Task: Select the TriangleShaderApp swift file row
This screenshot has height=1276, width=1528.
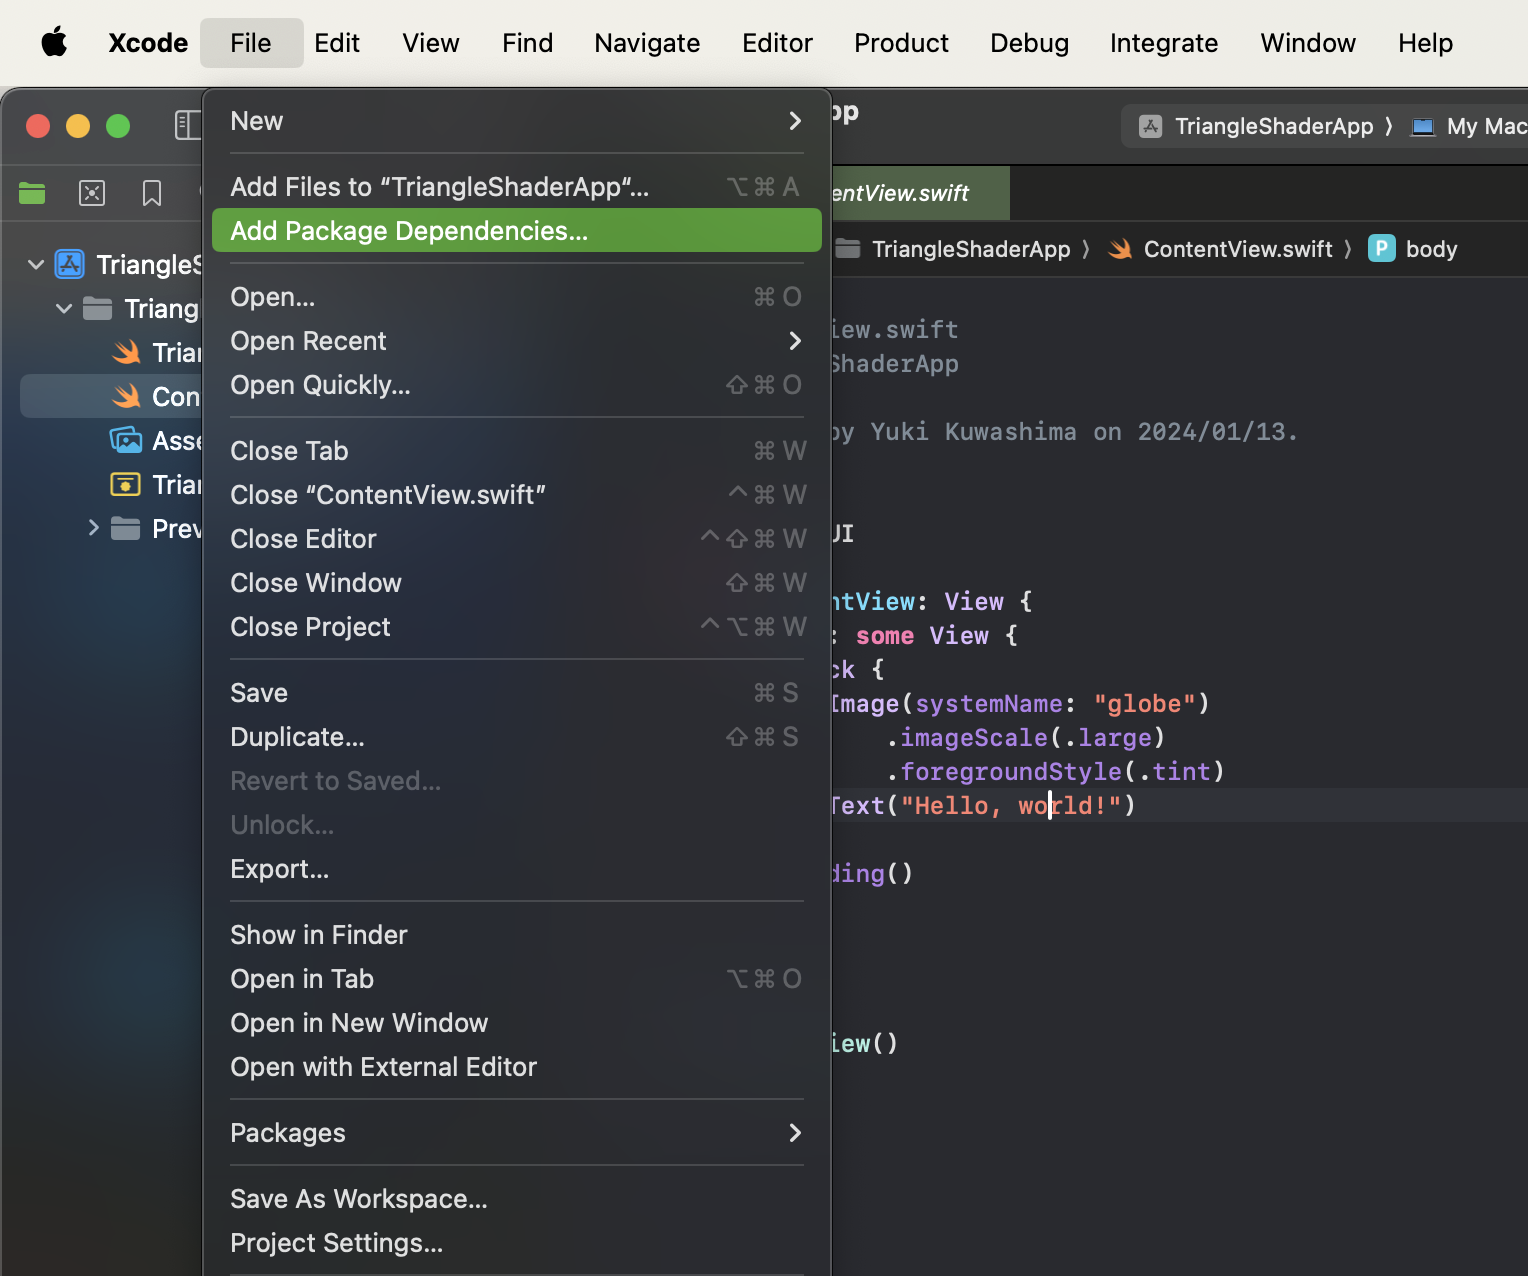Action: [x=111, y=353]
